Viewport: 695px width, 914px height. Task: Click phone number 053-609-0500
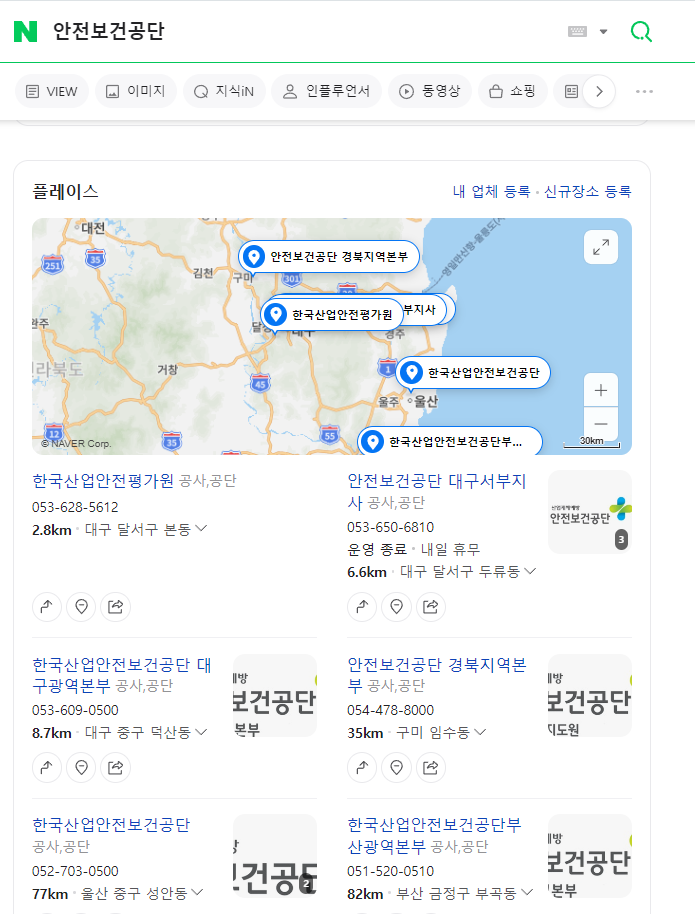click(x=75, y=710)
